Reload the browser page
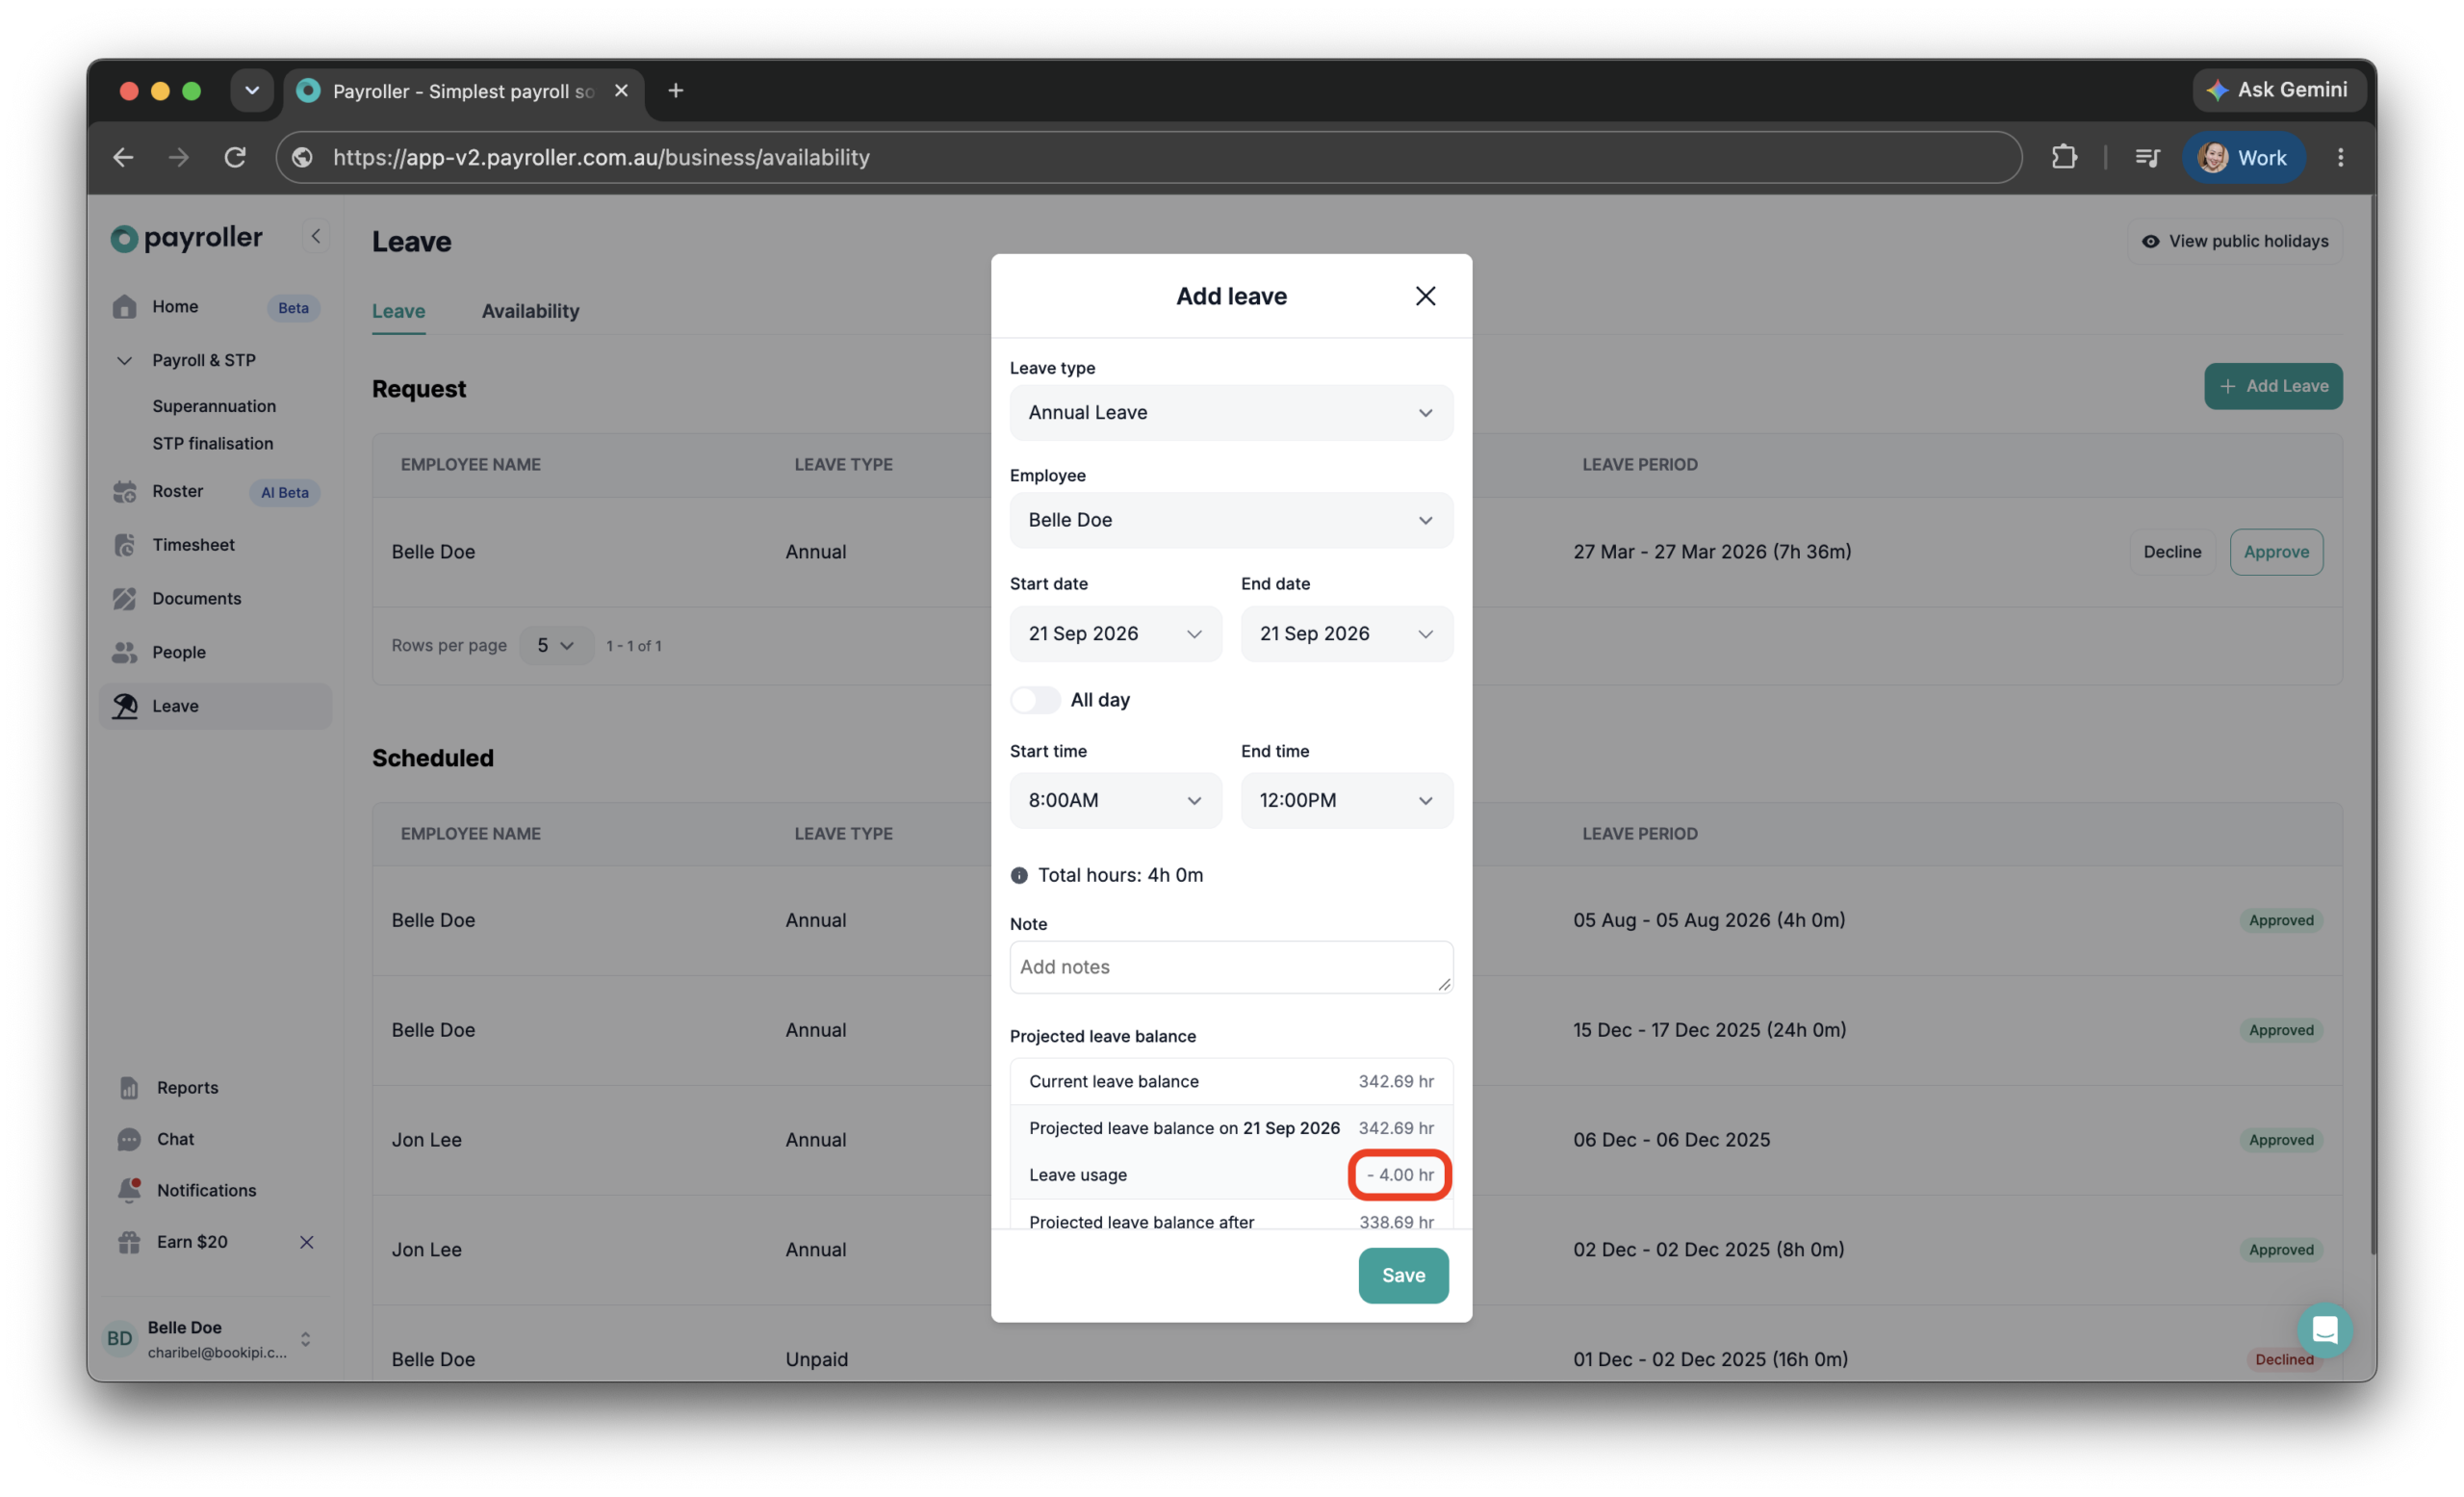 pos(235,158)
